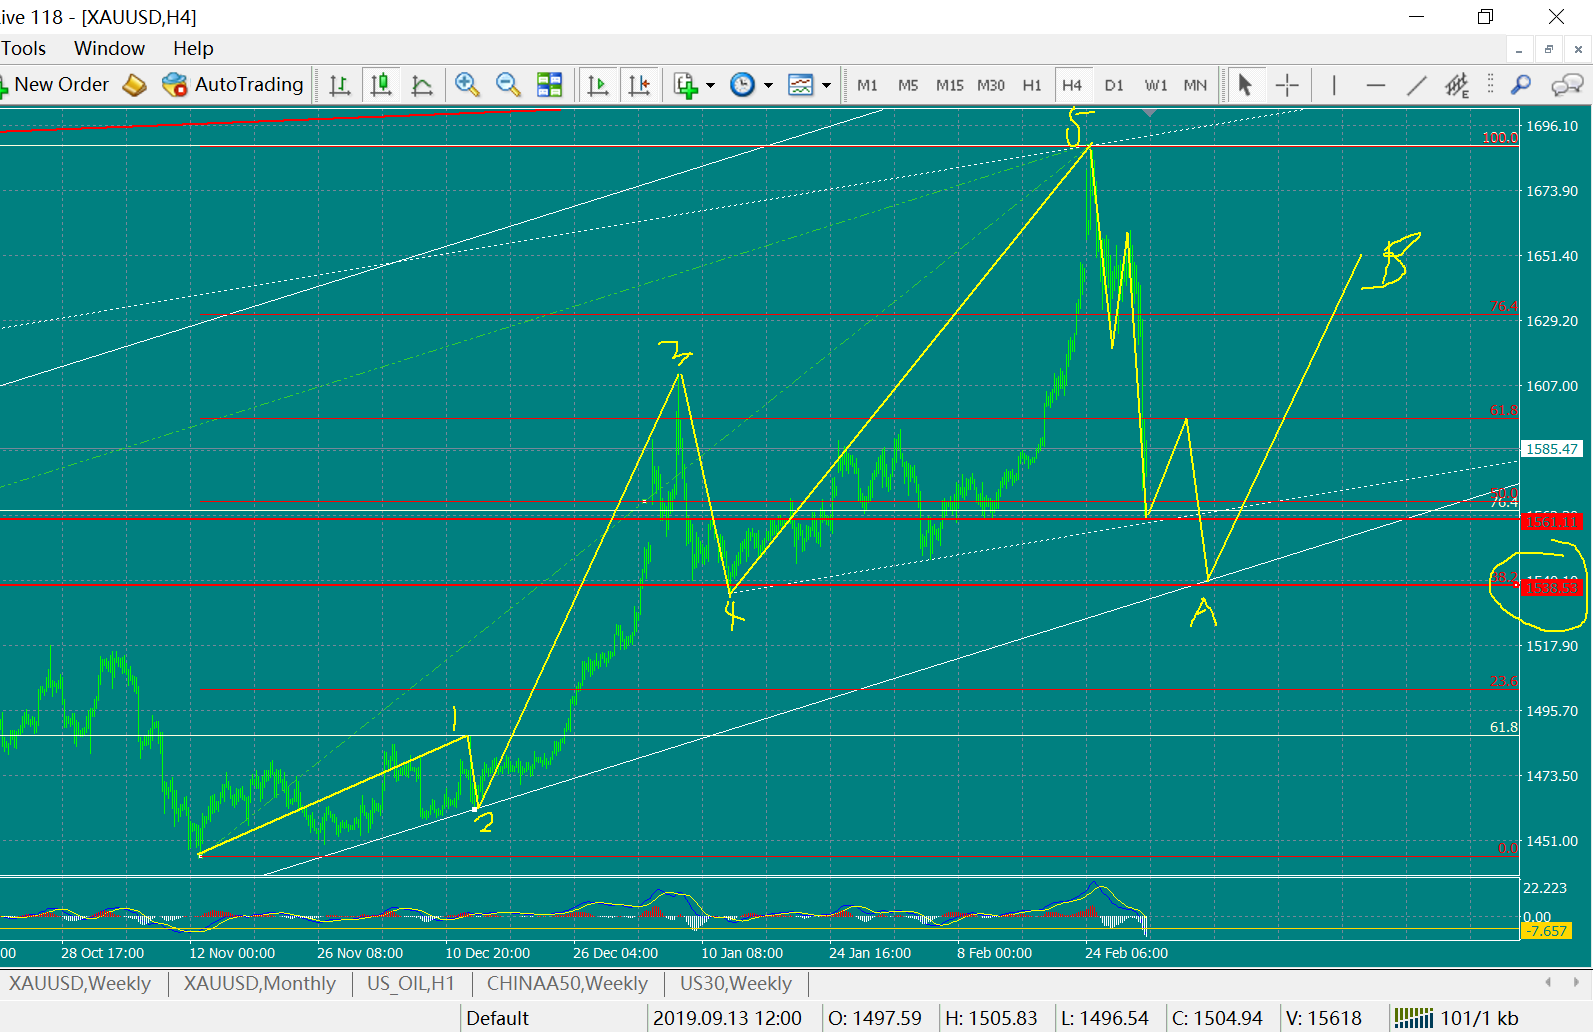Screen dimensions: 1593x1032
Task: Select the MN timeframe
Action: (x=1195, y=85)
